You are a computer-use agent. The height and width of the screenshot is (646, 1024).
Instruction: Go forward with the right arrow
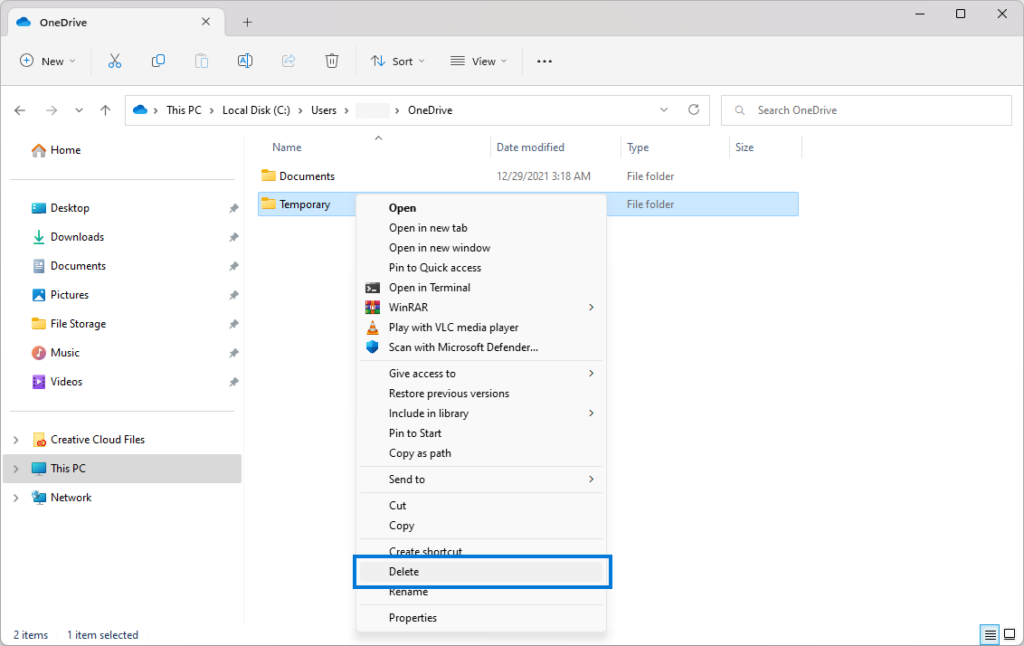coord(51,110)
